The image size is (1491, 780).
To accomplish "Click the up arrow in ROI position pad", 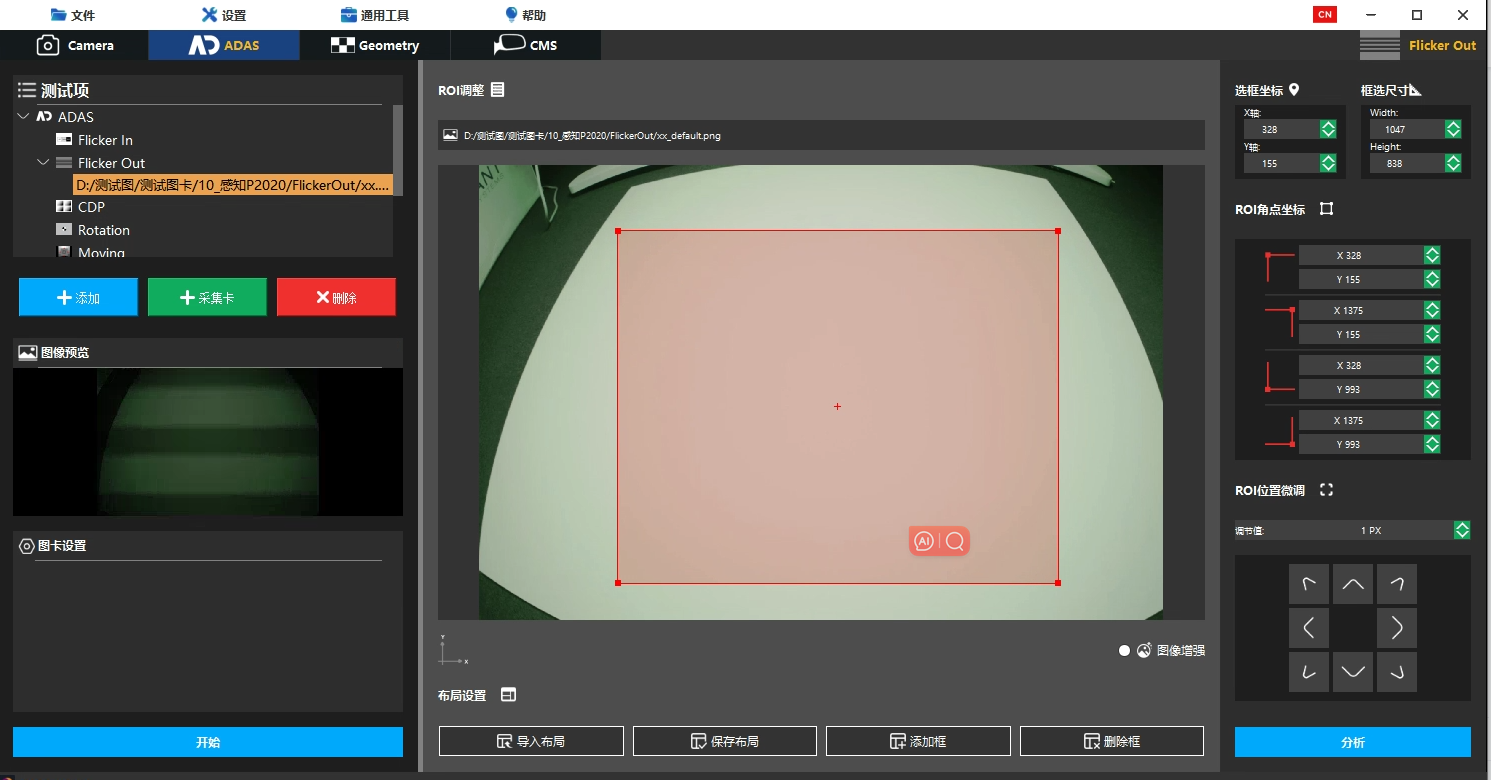I will 1352,584.
